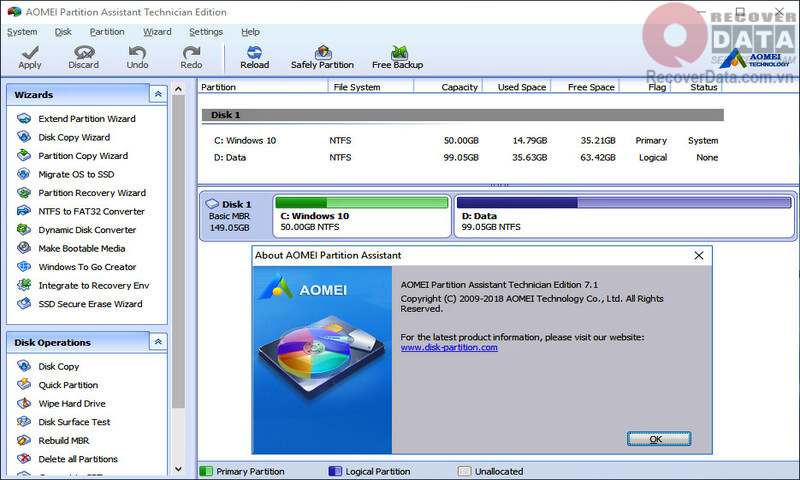This screenshot has height=480, width=800.
Task: Collapse the Disk Operations panel
Action: pos(158,342)
